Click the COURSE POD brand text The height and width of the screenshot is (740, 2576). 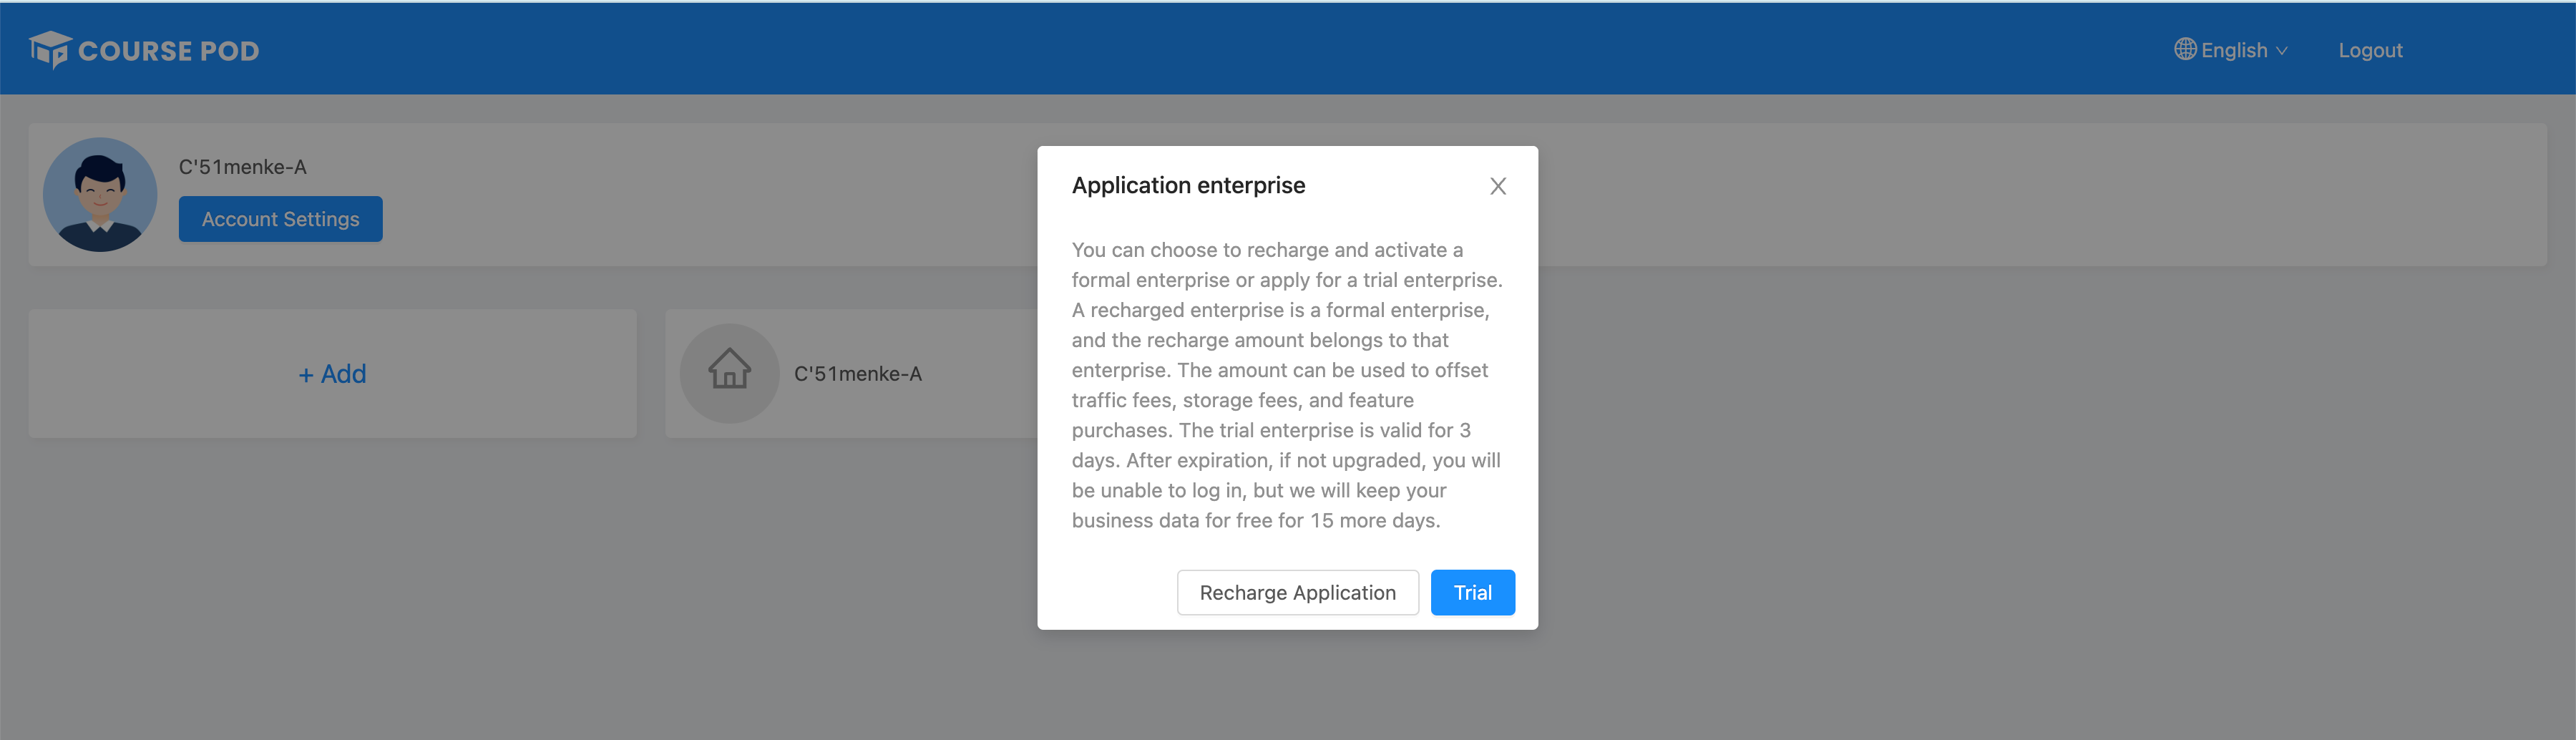point(168,51)
